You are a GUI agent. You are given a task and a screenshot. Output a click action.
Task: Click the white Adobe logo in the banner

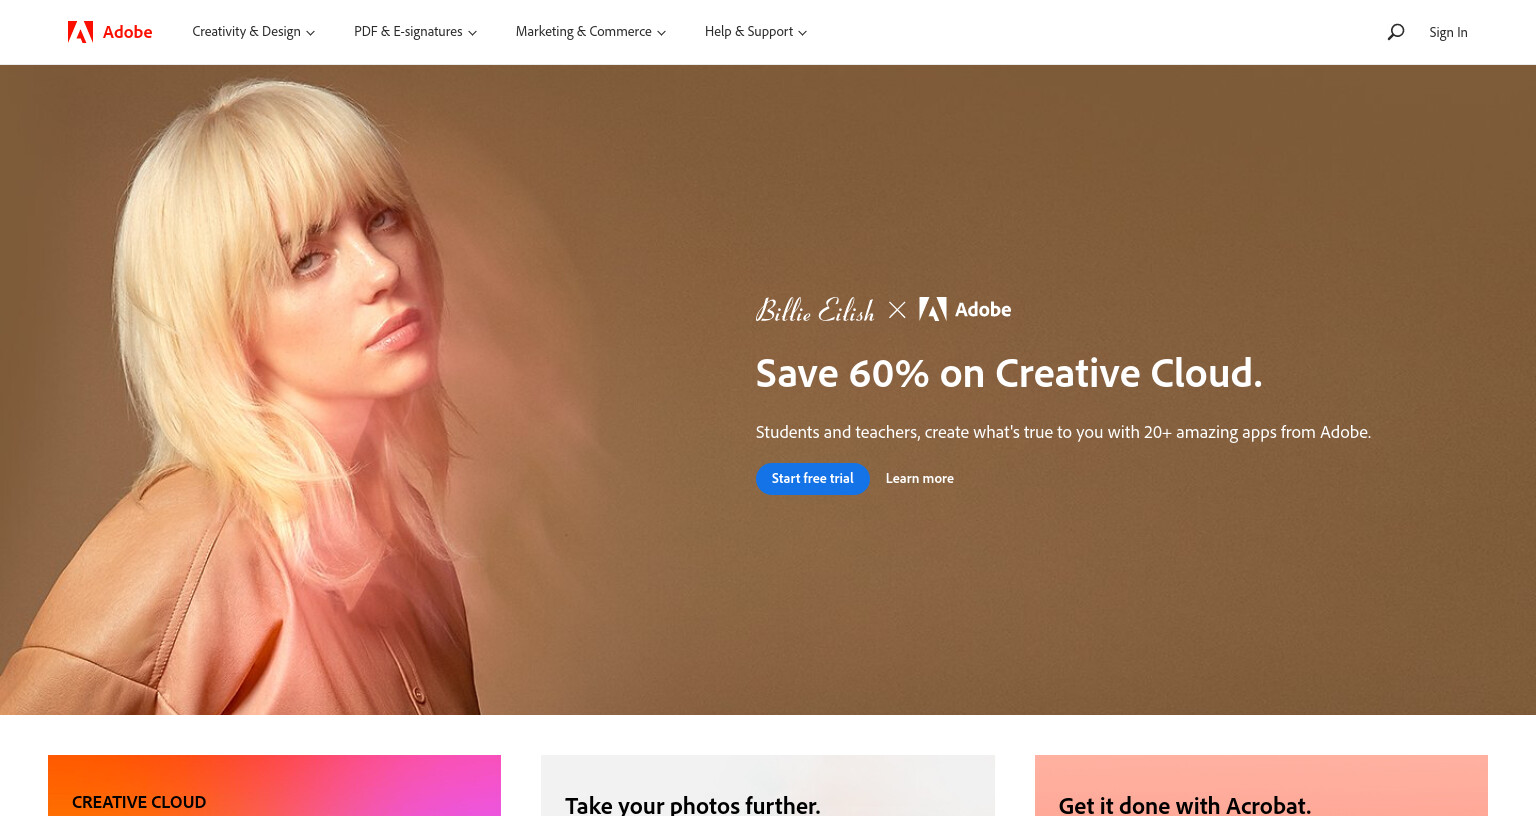pos(965,309)
